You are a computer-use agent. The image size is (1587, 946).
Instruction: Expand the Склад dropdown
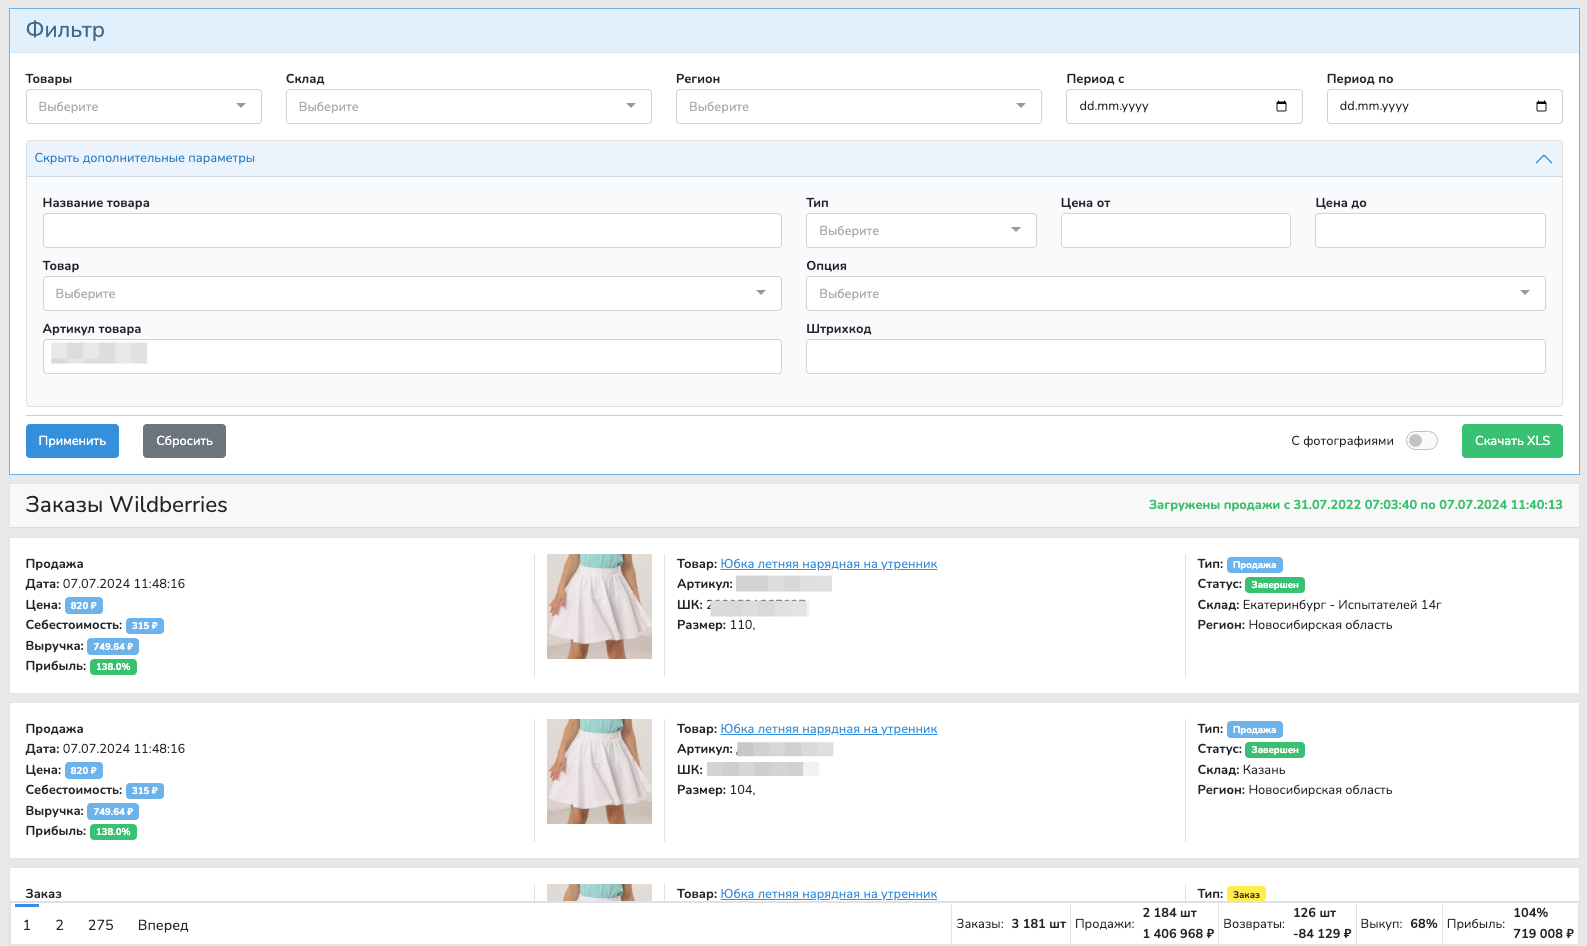pyautogui.click(x=468, y=107)
